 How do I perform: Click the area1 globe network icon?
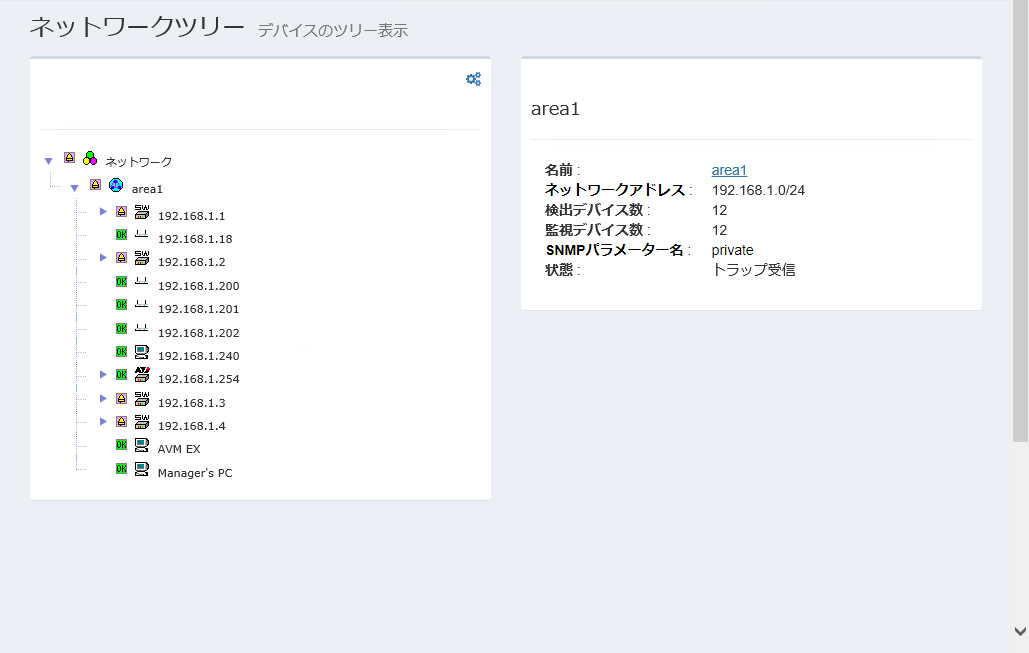116,185
